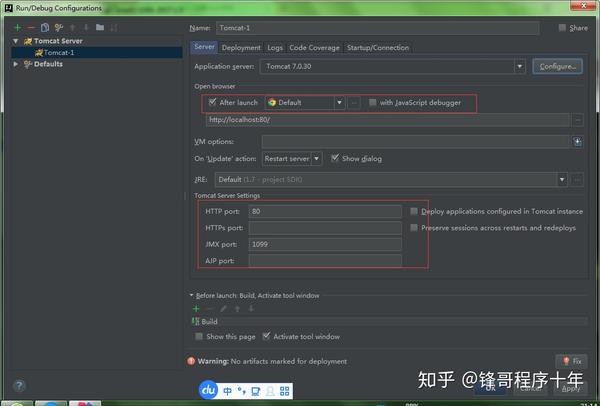Open the input method soft keyboard icon
The image size is (600, 406).
(x=256, y=391)
